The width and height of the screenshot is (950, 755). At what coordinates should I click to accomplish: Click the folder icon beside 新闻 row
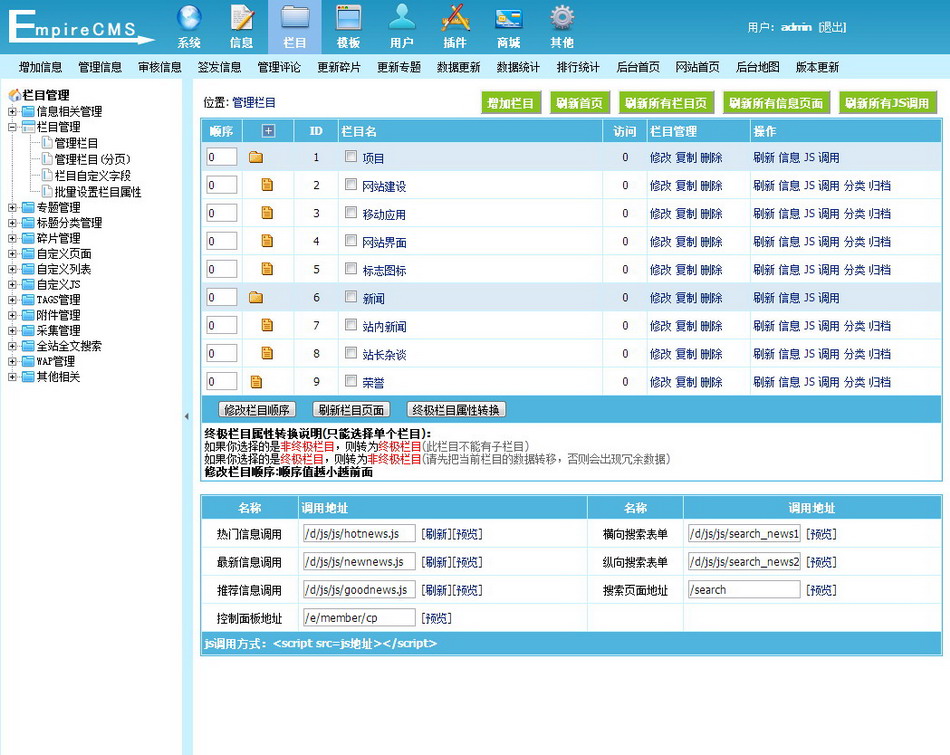click(x=255, y=298)
